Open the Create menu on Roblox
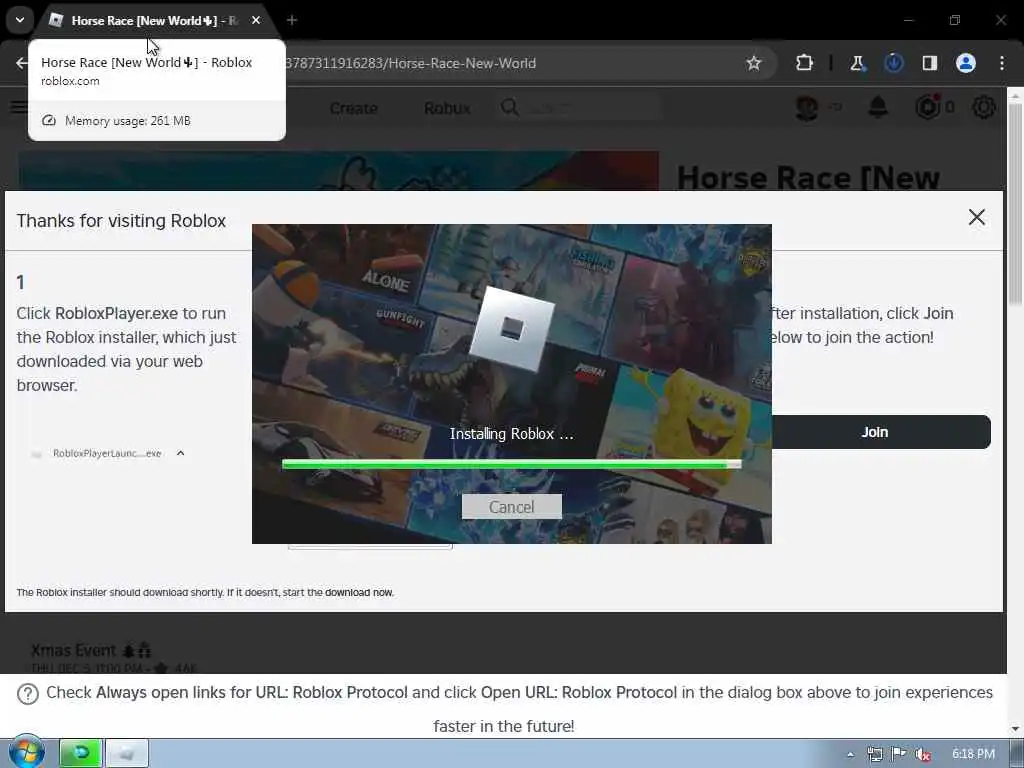The width and height of the screenshot is (1024, 768). click(353, 108)
